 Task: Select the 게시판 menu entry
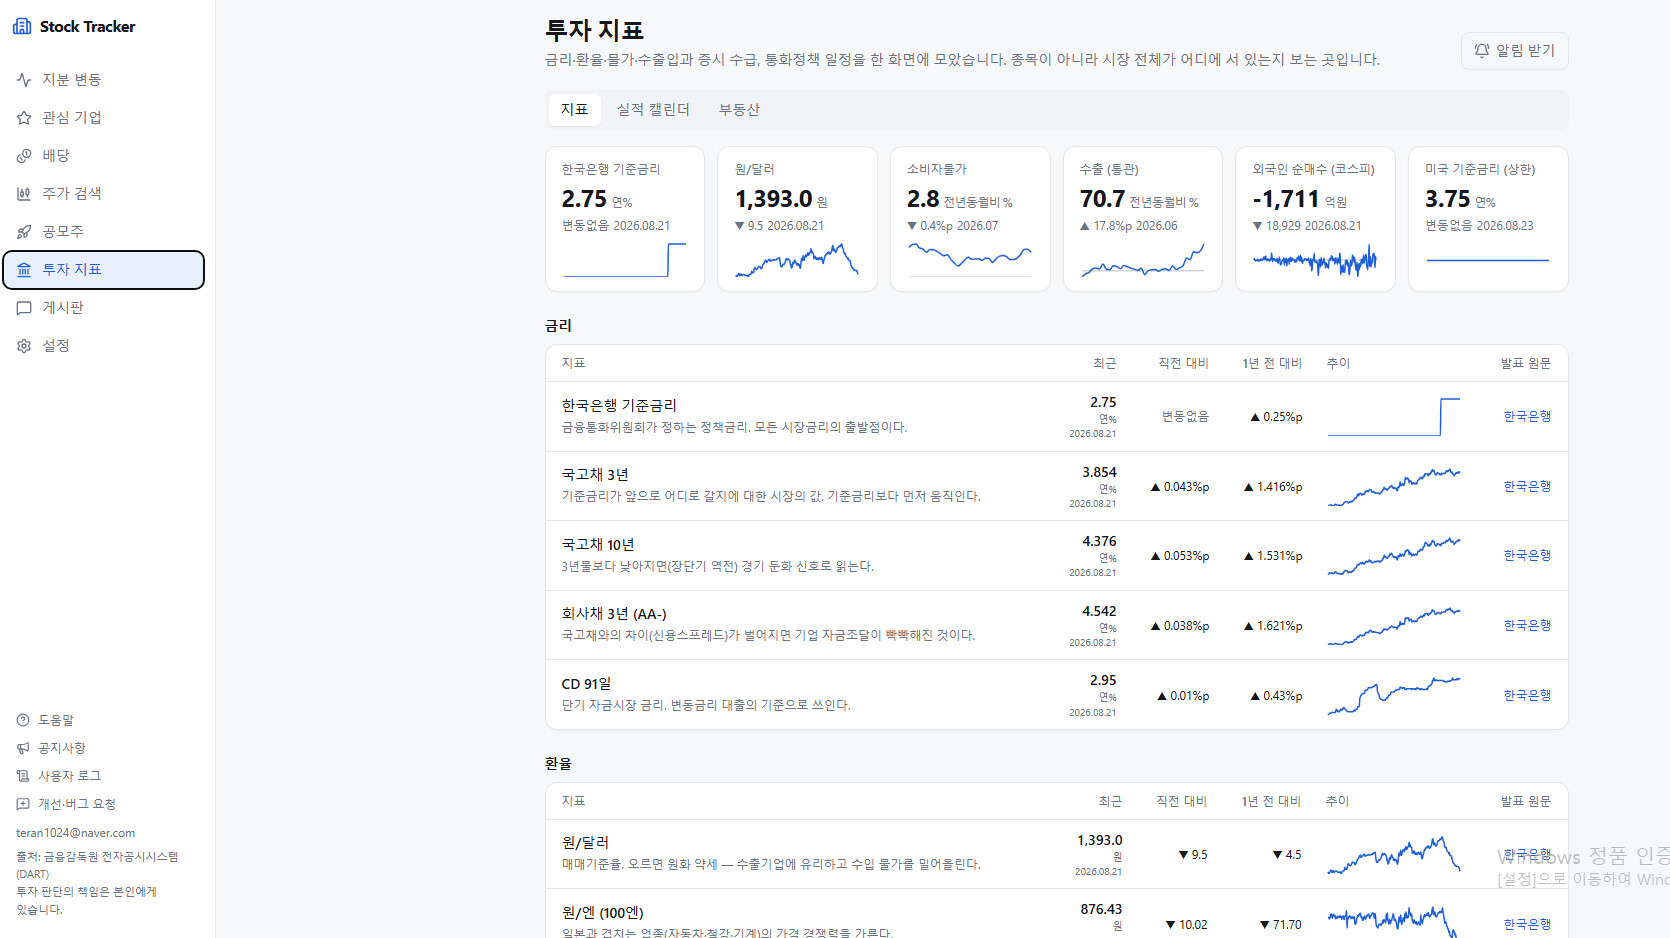point(104,308)
